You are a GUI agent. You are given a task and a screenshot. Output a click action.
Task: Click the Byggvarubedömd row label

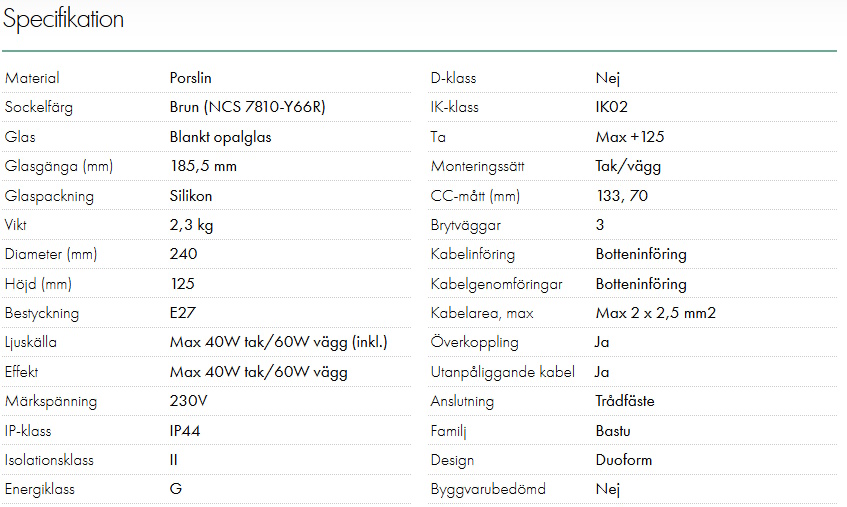488,489
